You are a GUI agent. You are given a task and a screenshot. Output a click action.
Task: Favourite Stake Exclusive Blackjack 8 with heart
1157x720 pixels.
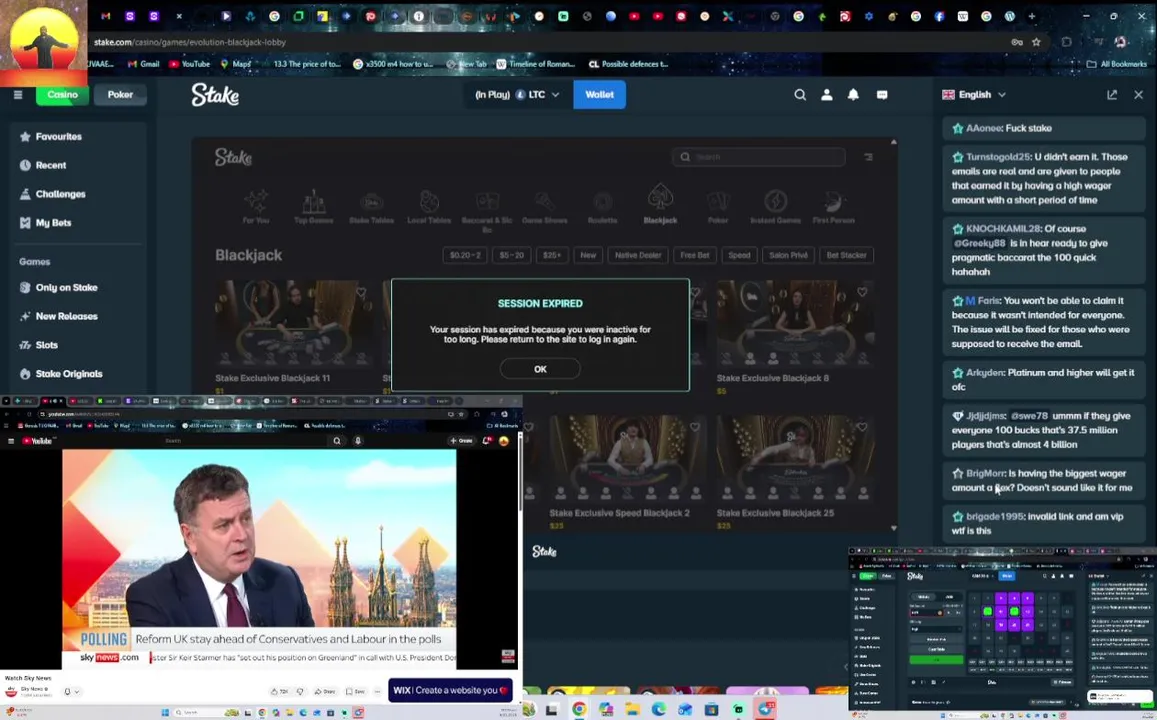(862, 292)
